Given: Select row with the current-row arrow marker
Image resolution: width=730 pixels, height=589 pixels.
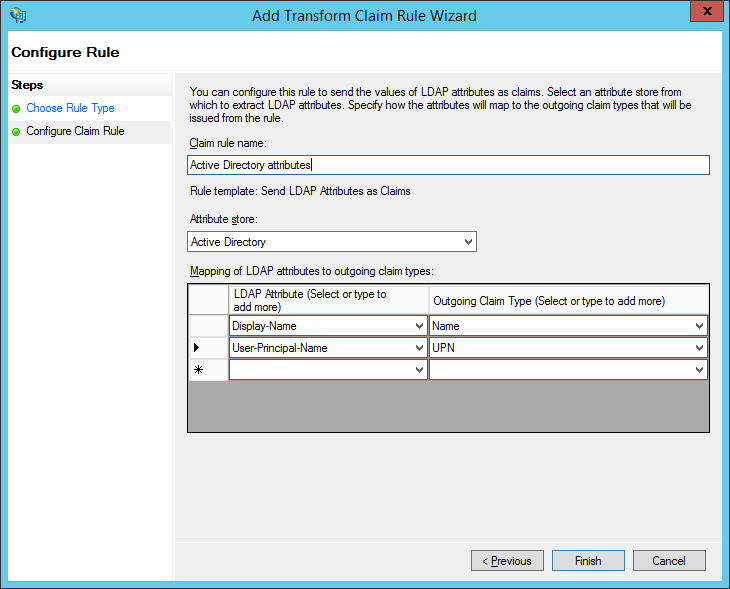Looking at the screenshot, I should coord(208,348).
